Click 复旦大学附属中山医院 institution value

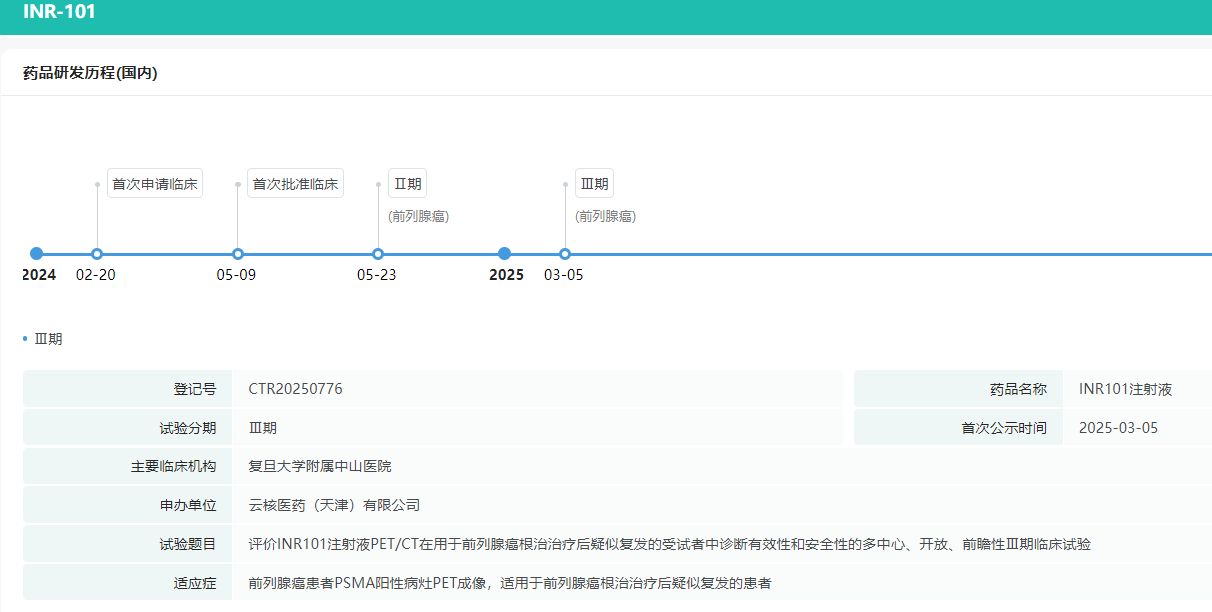(x=320, y=466)
